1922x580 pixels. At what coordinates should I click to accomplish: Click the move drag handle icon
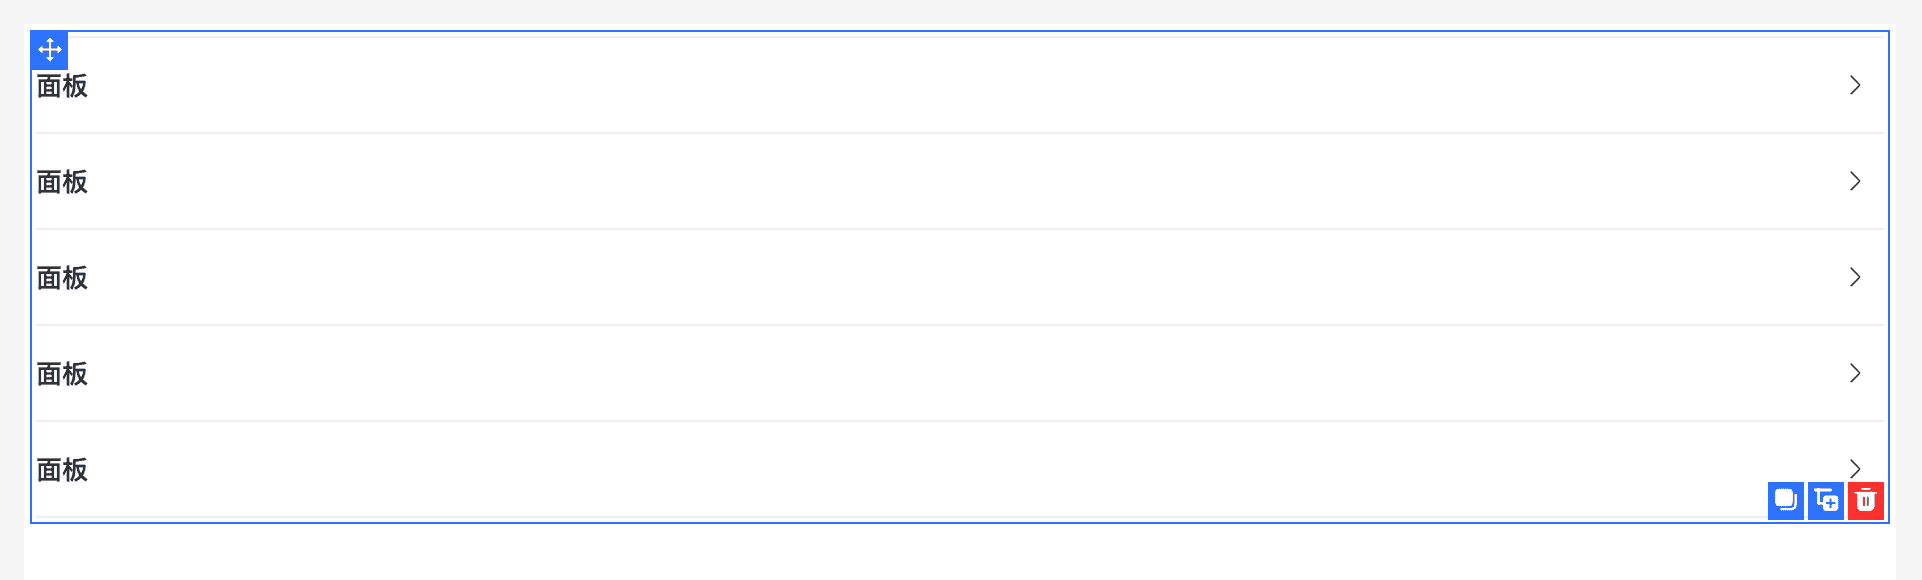[x=49, y=49]
